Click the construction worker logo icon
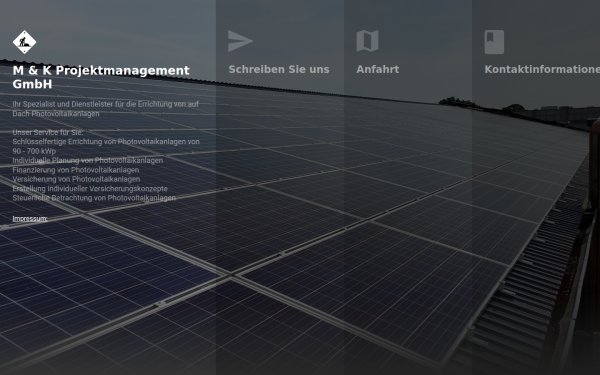This screenshot has width=600, height=375. click(x=24, y=42)
